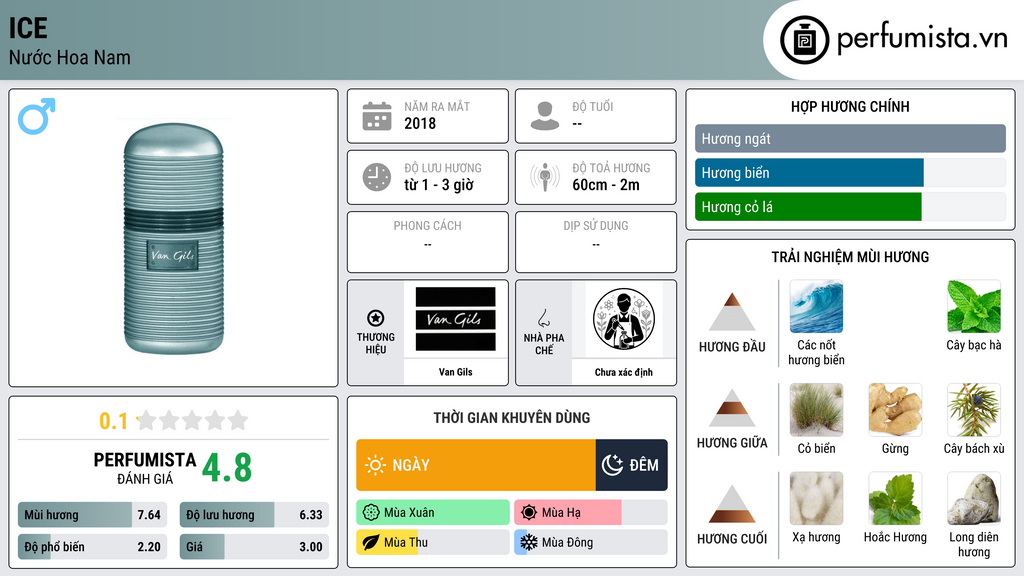Click the Hương cỏ lá accord bar
1024x576 pixels.
(x=850, y=206)
